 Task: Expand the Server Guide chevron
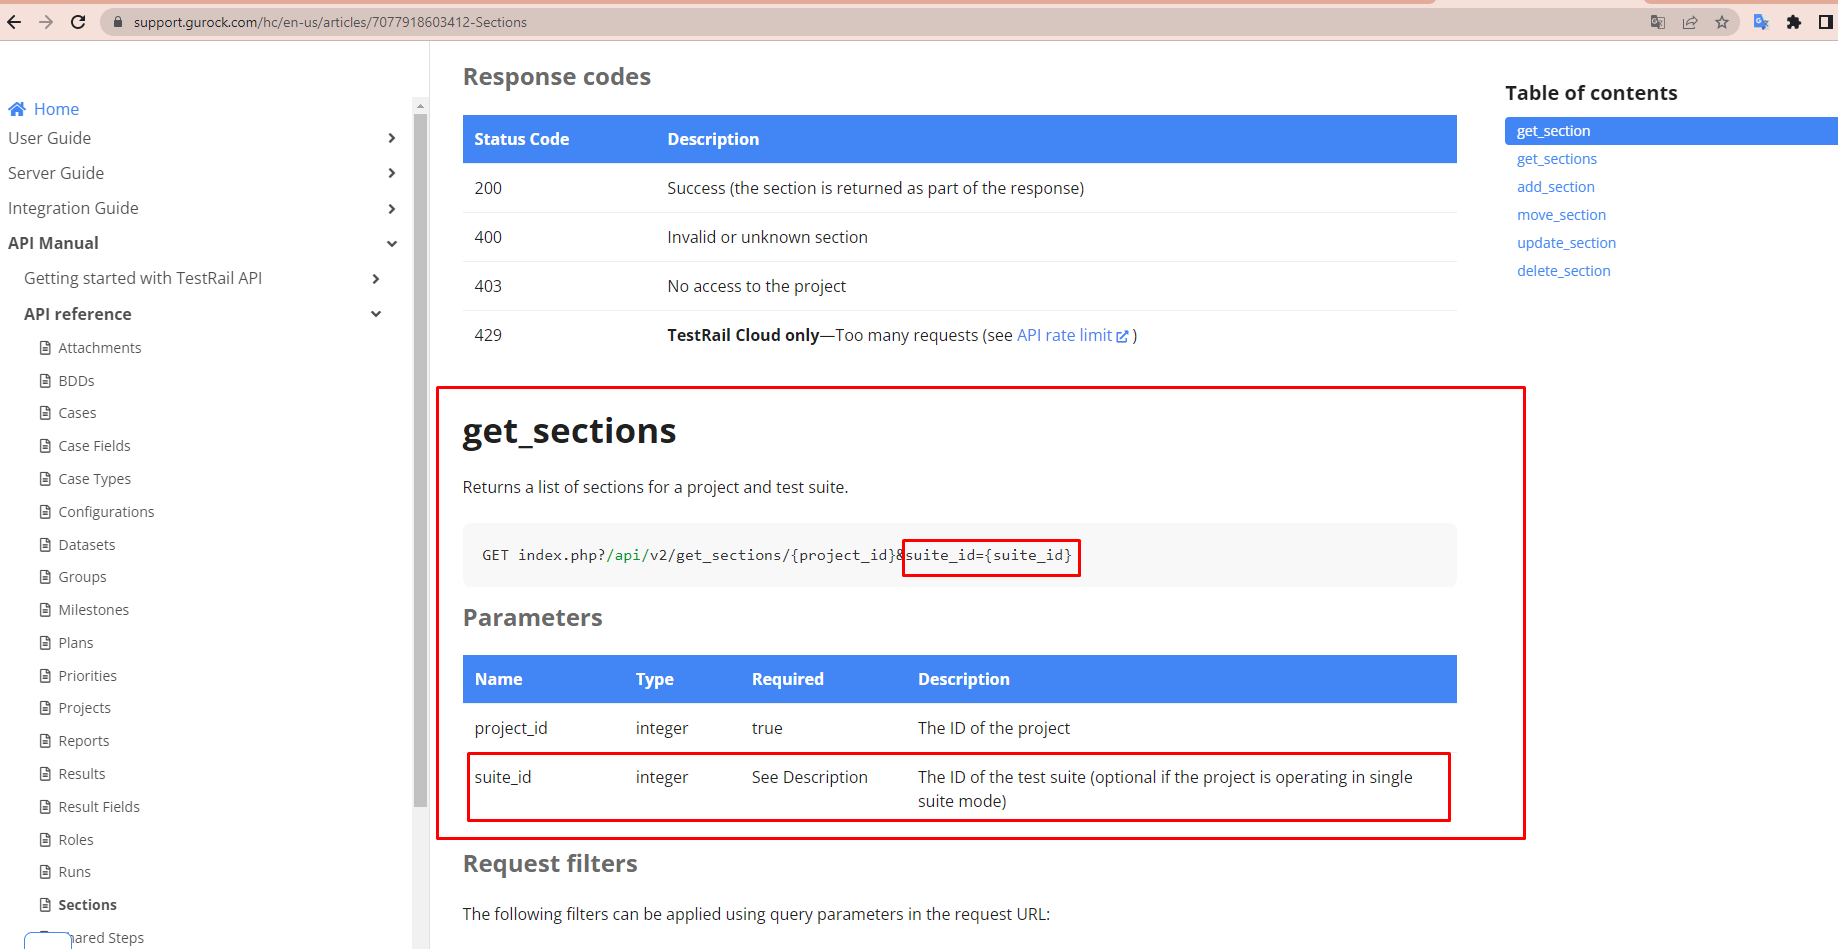(x=391, y=173)
